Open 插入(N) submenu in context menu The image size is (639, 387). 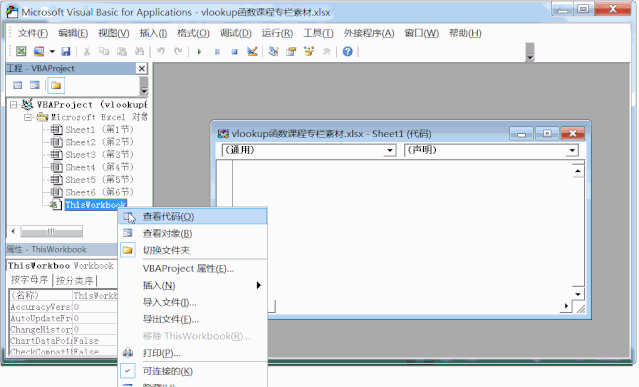(x=193, y=286)
